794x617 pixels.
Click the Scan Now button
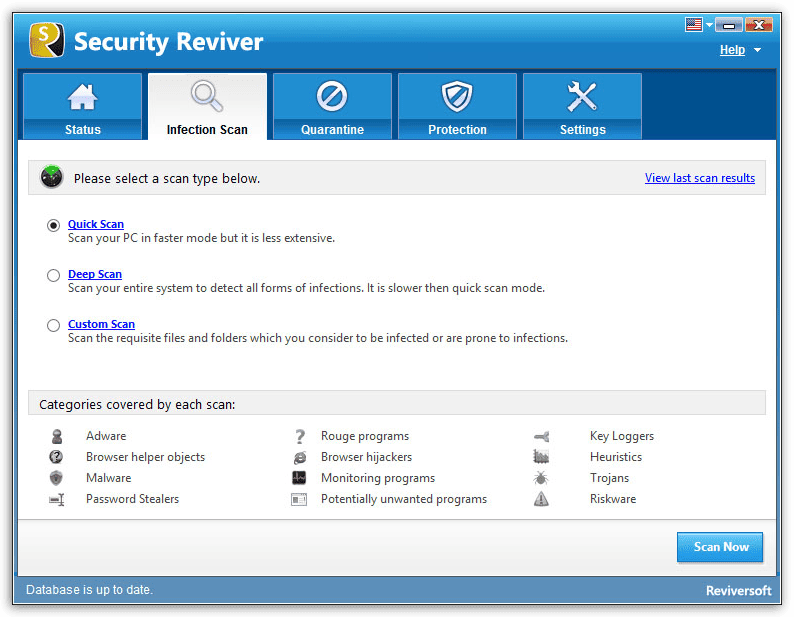720,547
